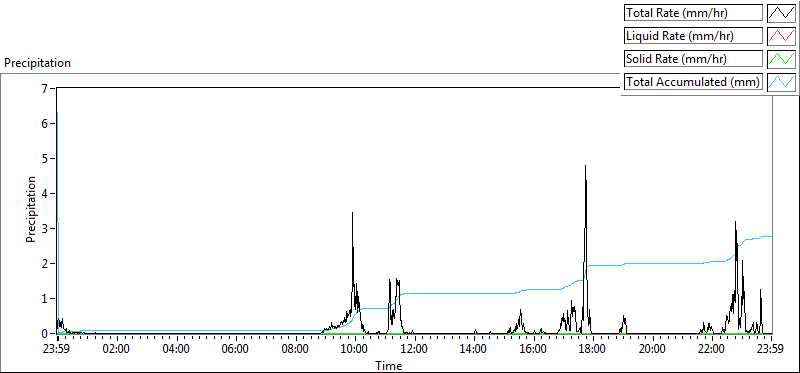Viewport: 800px width, 373px height.
Task: Click the vertical Precipitation y-axis title
Action: coord(31,209)
